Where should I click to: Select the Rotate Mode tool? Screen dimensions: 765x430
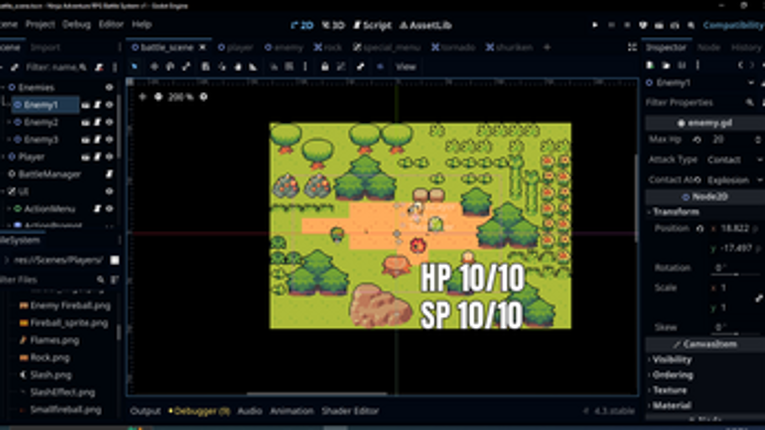[x=171, y=67]
